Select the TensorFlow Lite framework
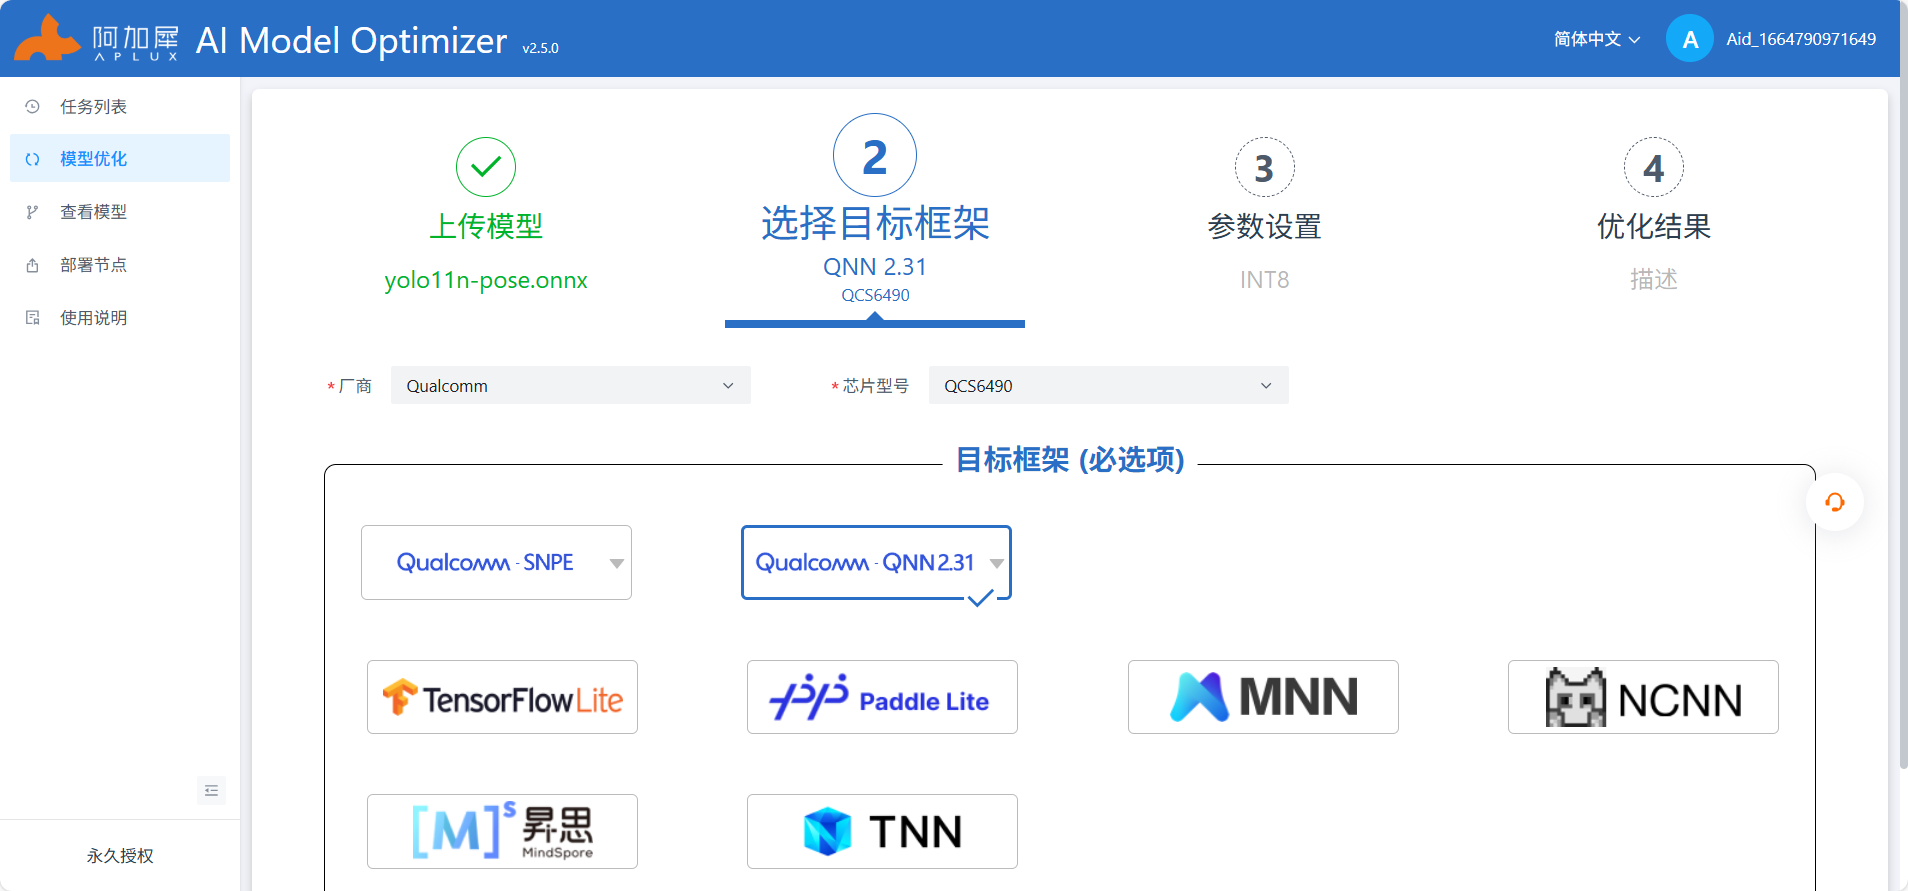Screen dimensions: 1908x891 (x=502, y=697)
